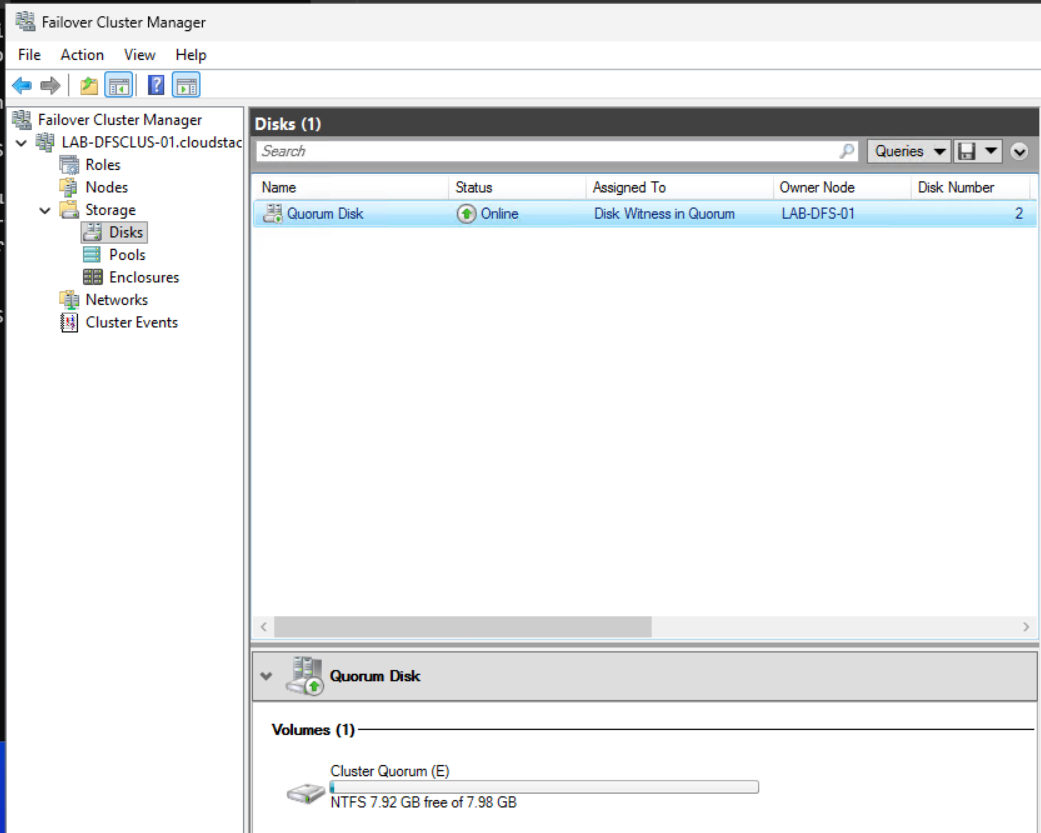Click the horizontal scrollbar right arrow

click(x=1026, y=627)
